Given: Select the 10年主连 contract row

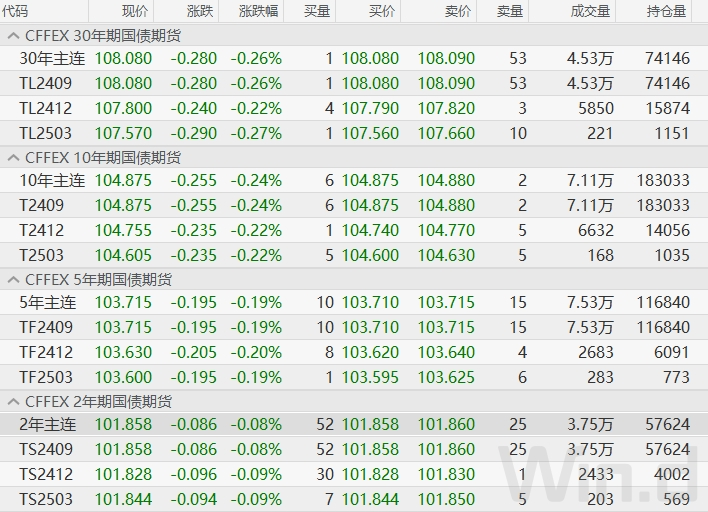Looking at the screenshot, I should [354, 181].
